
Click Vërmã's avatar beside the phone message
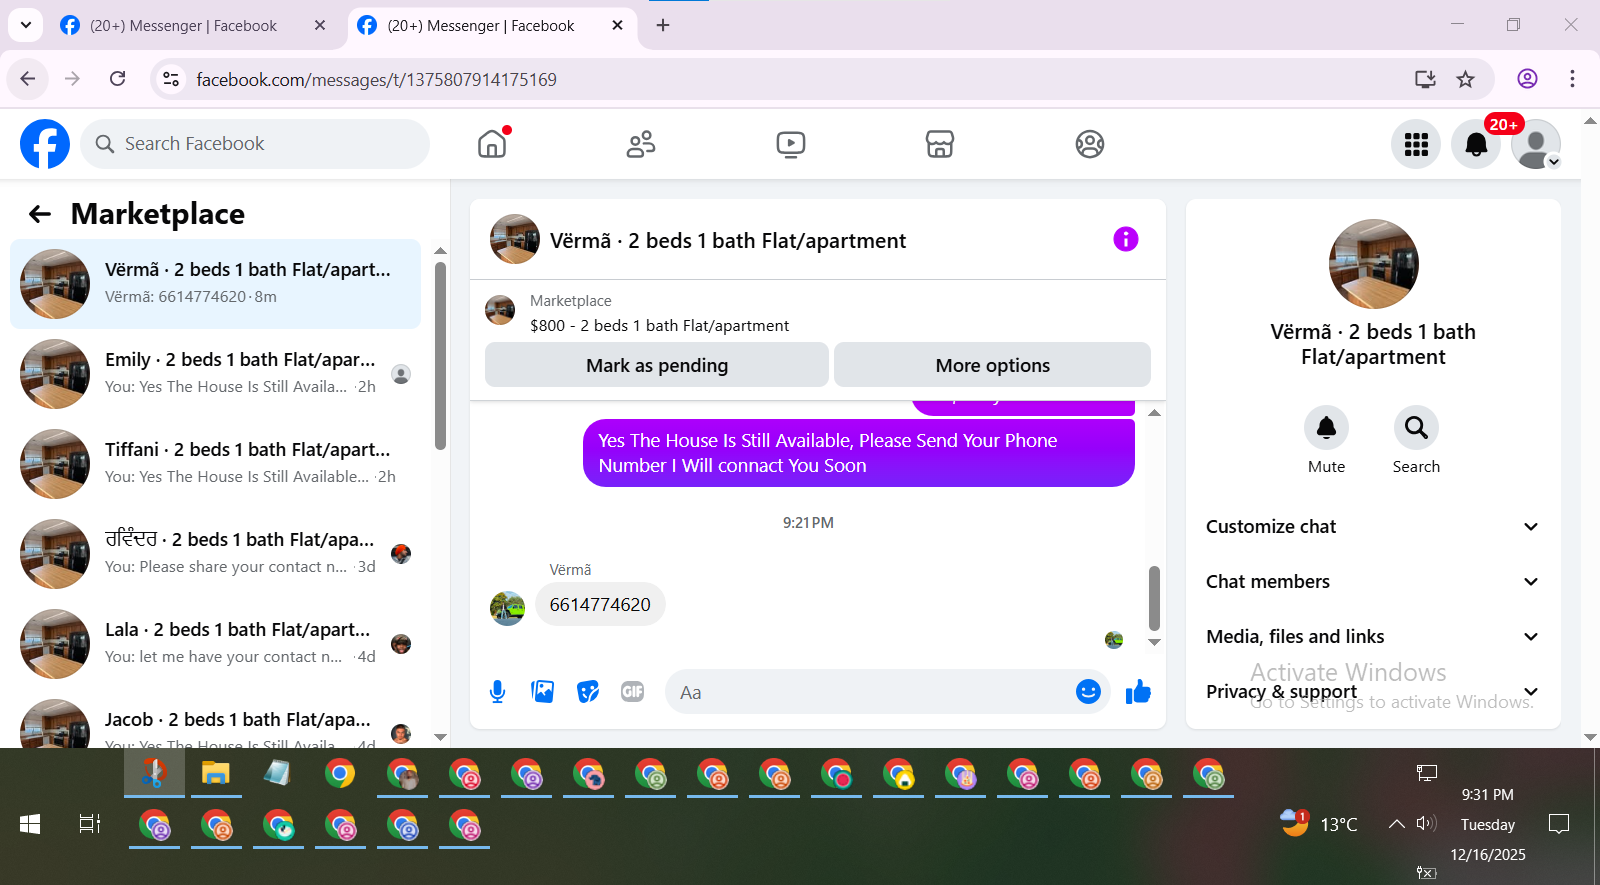(508, 608)
